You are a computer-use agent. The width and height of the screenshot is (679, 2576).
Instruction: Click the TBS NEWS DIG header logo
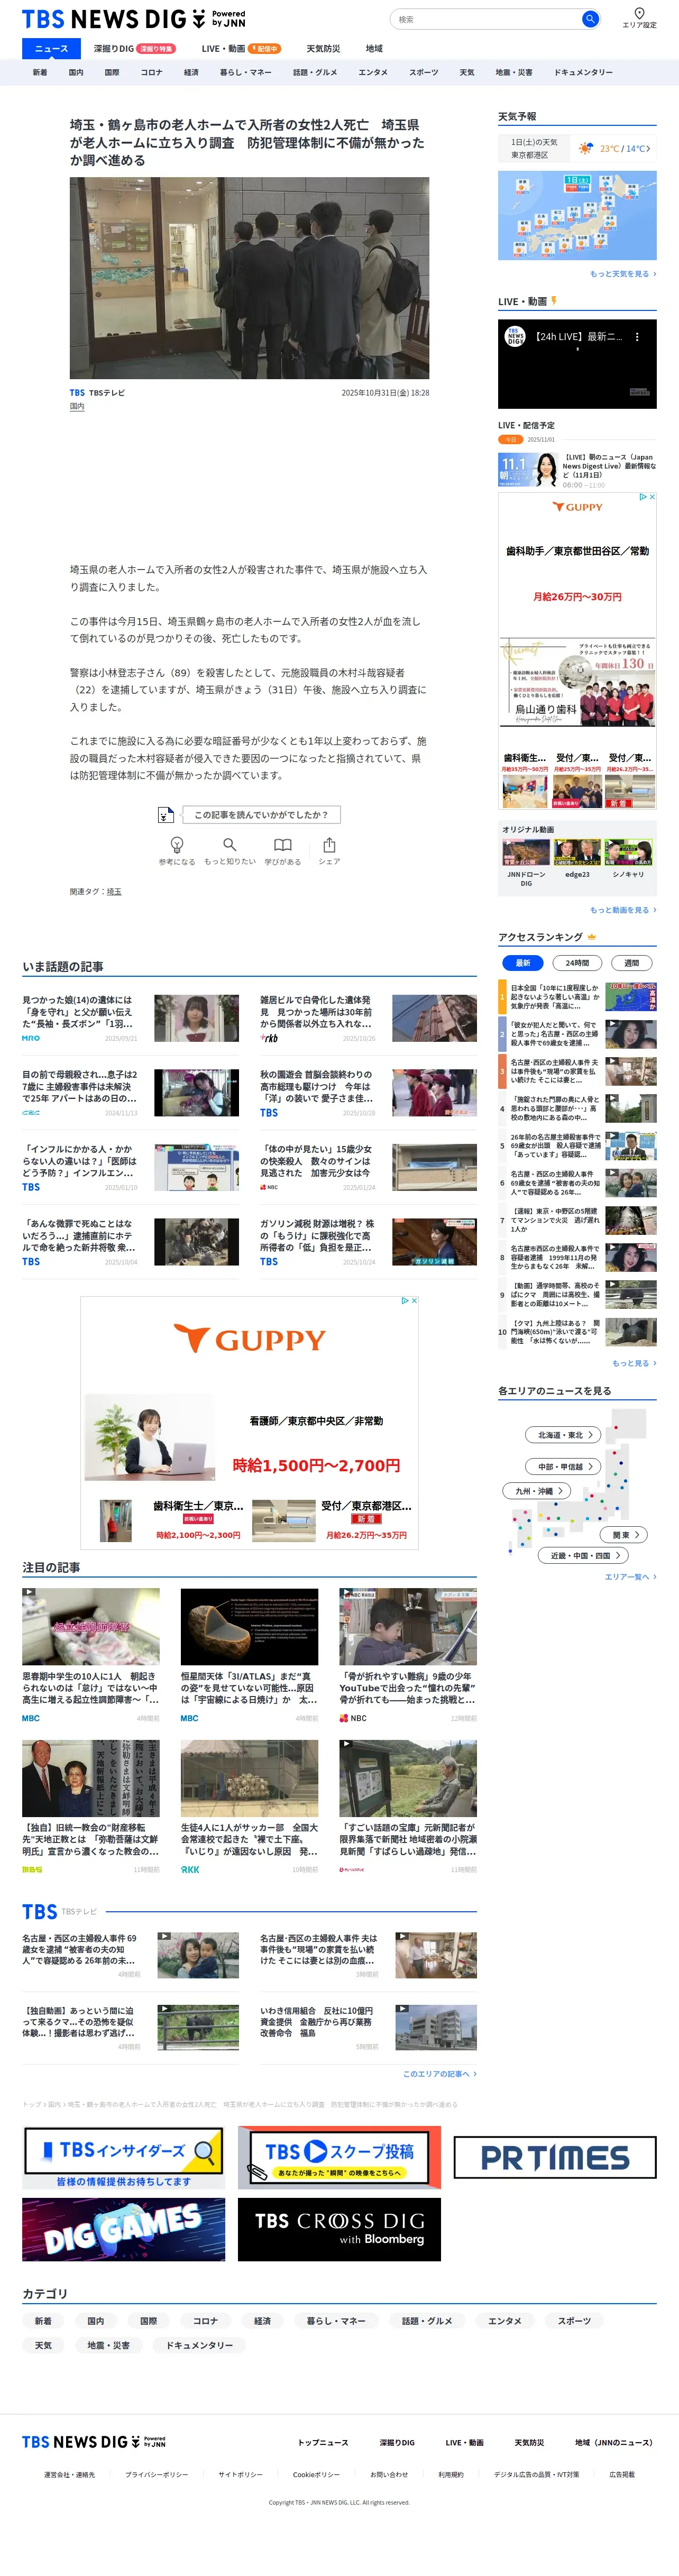coord(133,19)
